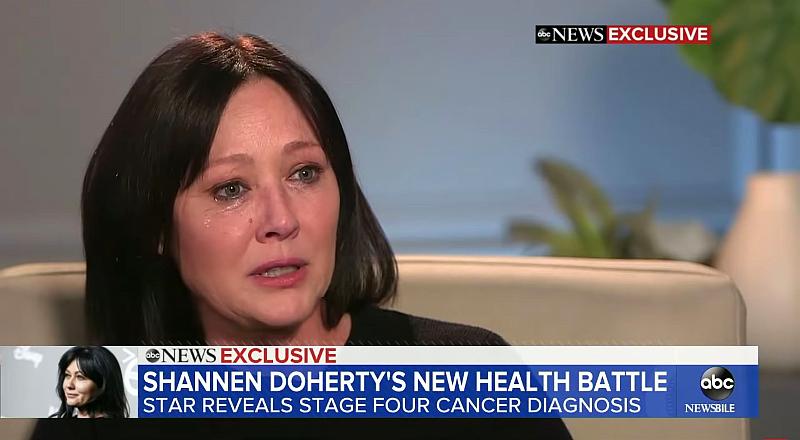Viewport: 800px width, 440px height.
Task: Click the empty white strip beside banner EXCLUSIVE
Action: coord(547,355)
